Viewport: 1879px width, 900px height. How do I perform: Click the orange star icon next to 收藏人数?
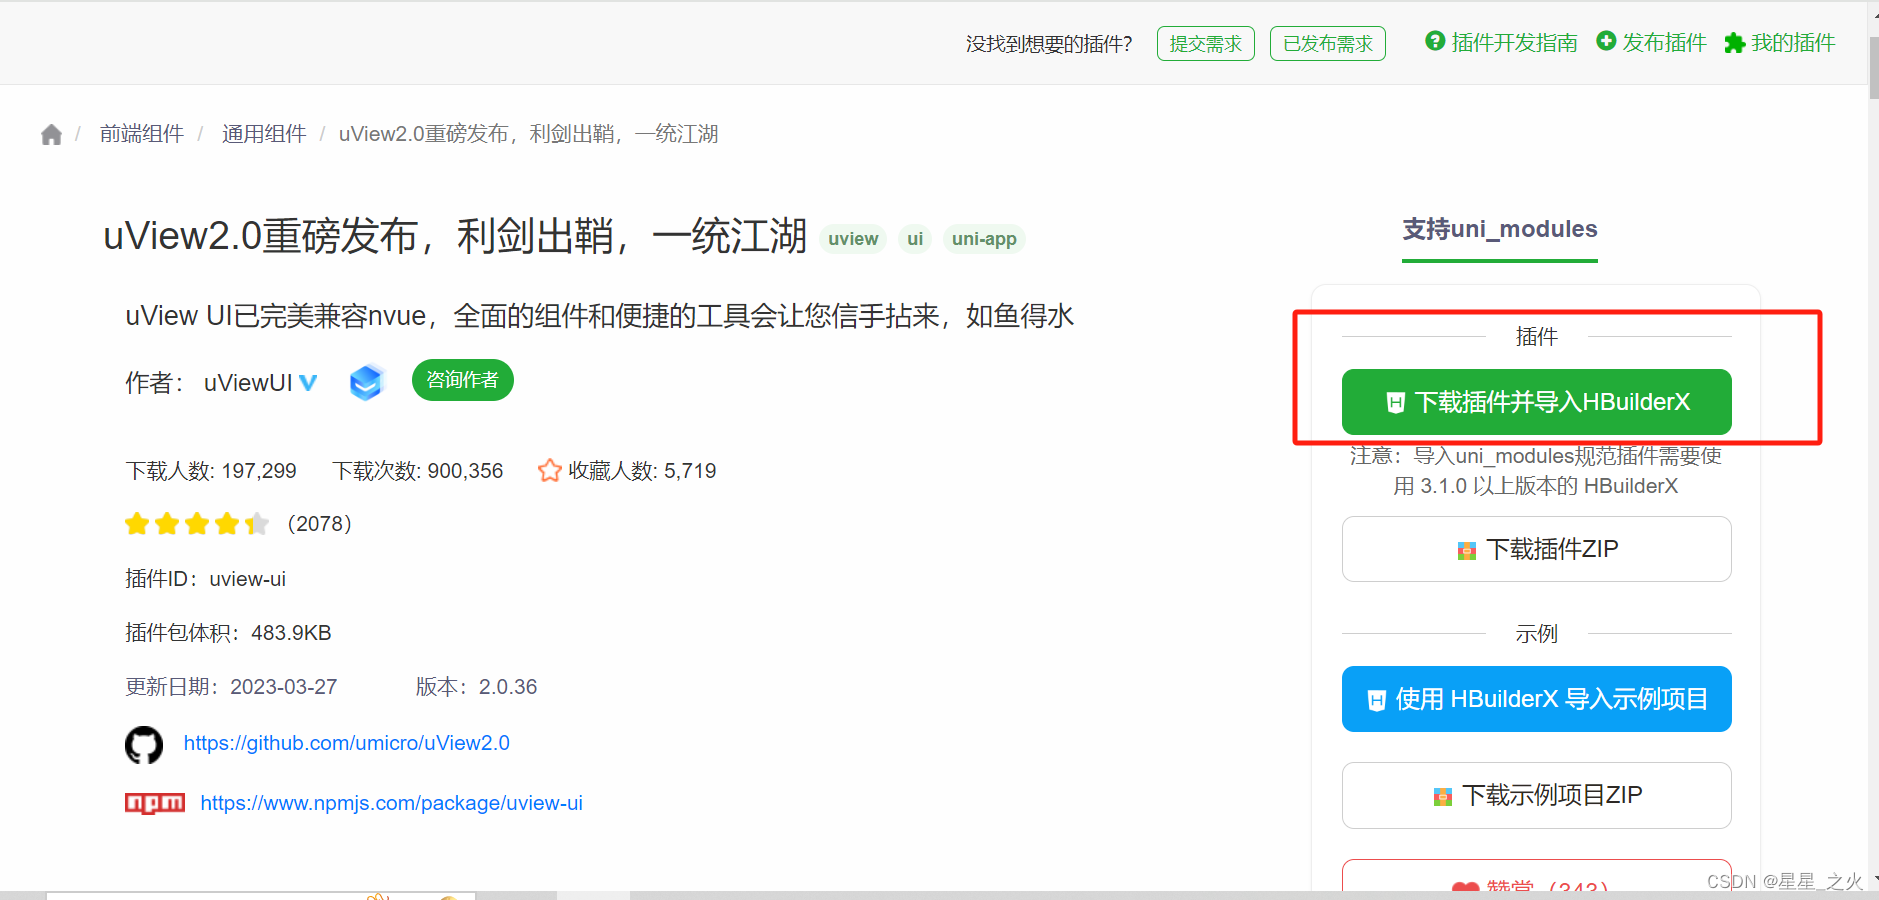coord(550,470)
